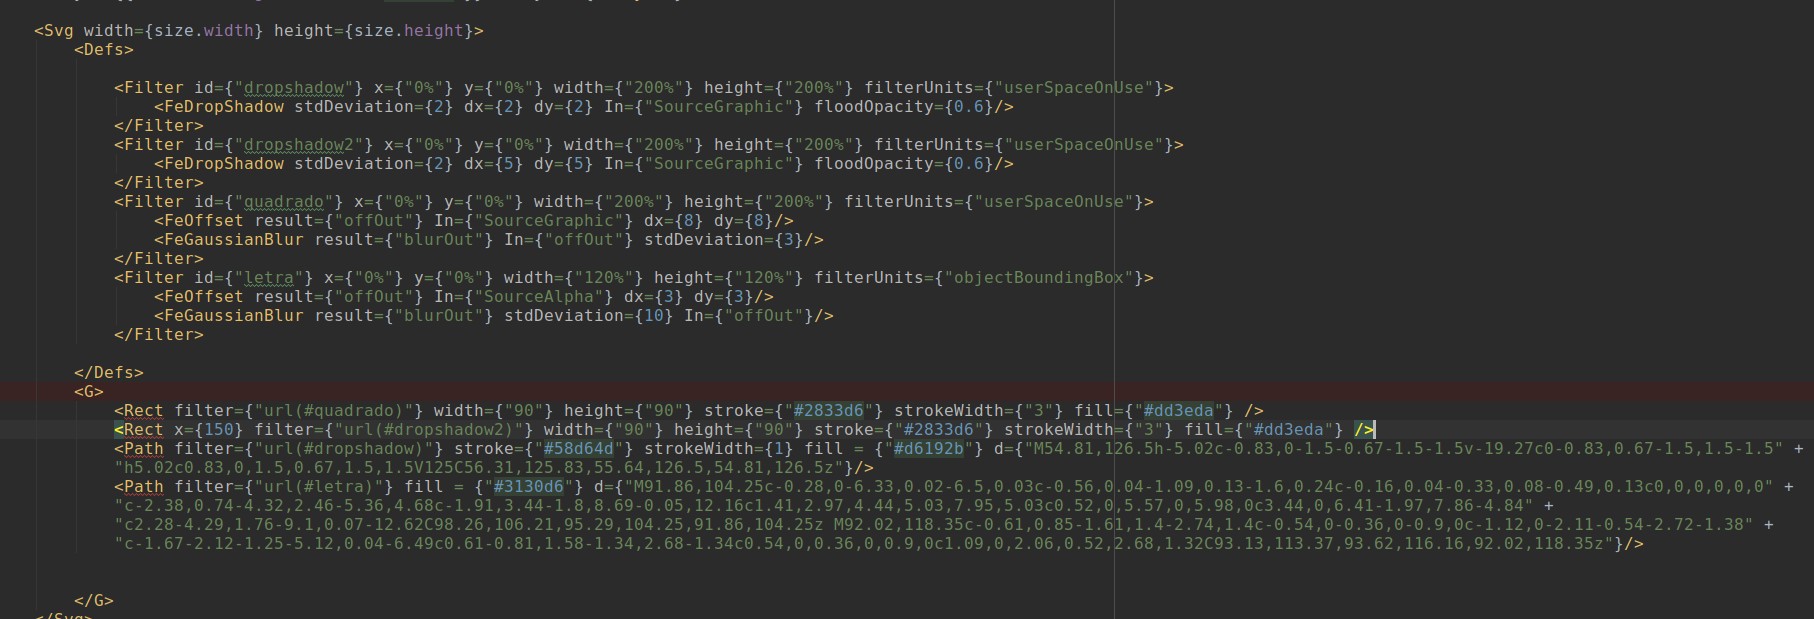Click highlighted self-closing bracket on second Rect
Screen dimensions: 1814x619
tap(1364, 430)
